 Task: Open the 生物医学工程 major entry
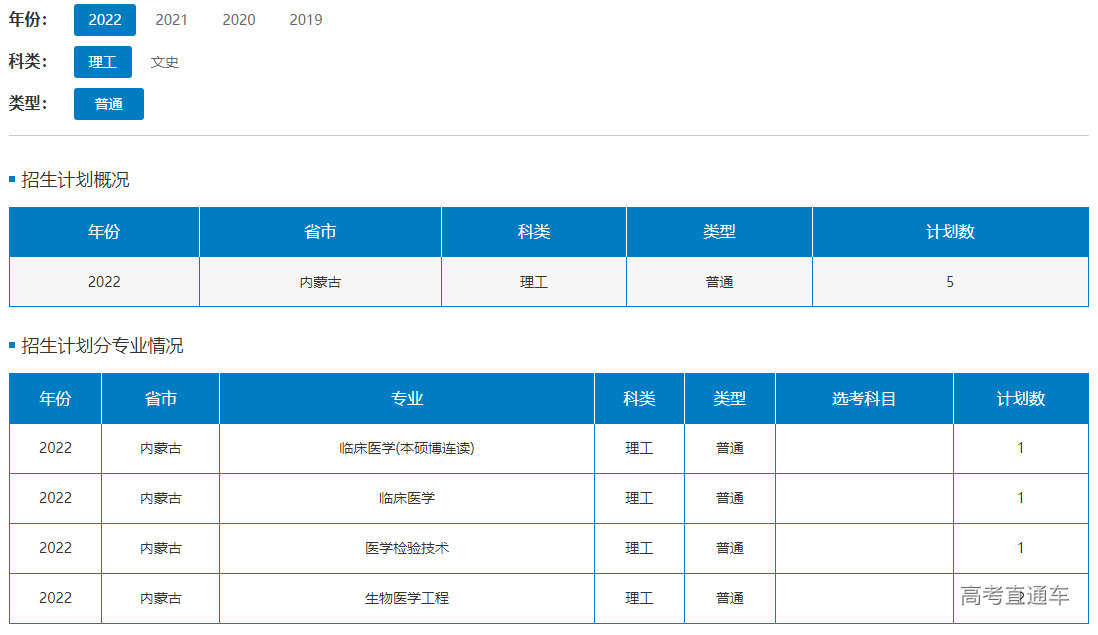pos(407,598)
